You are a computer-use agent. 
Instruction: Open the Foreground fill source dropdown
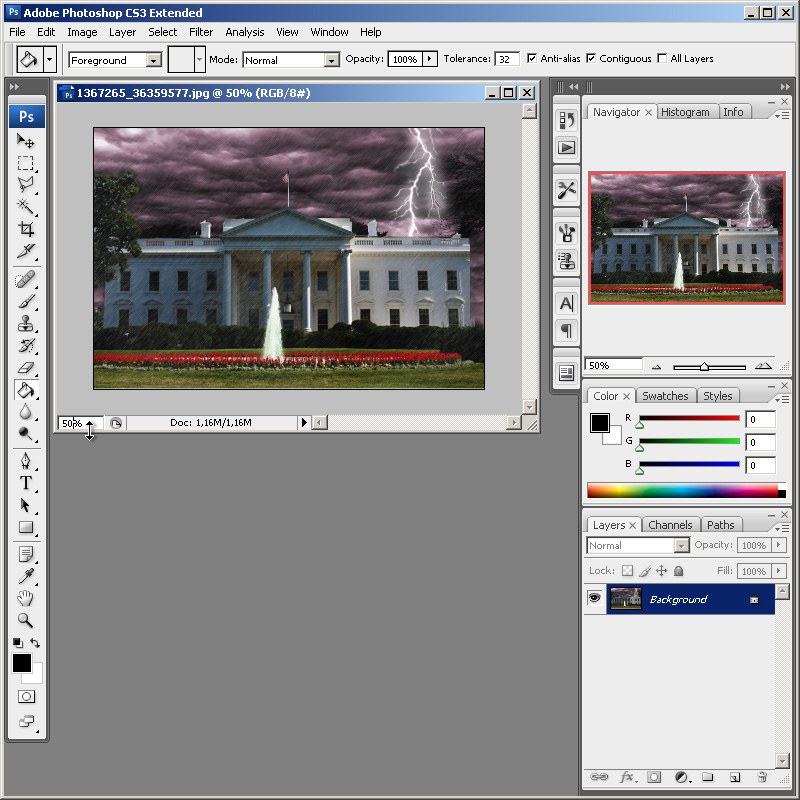coord(153,60)
